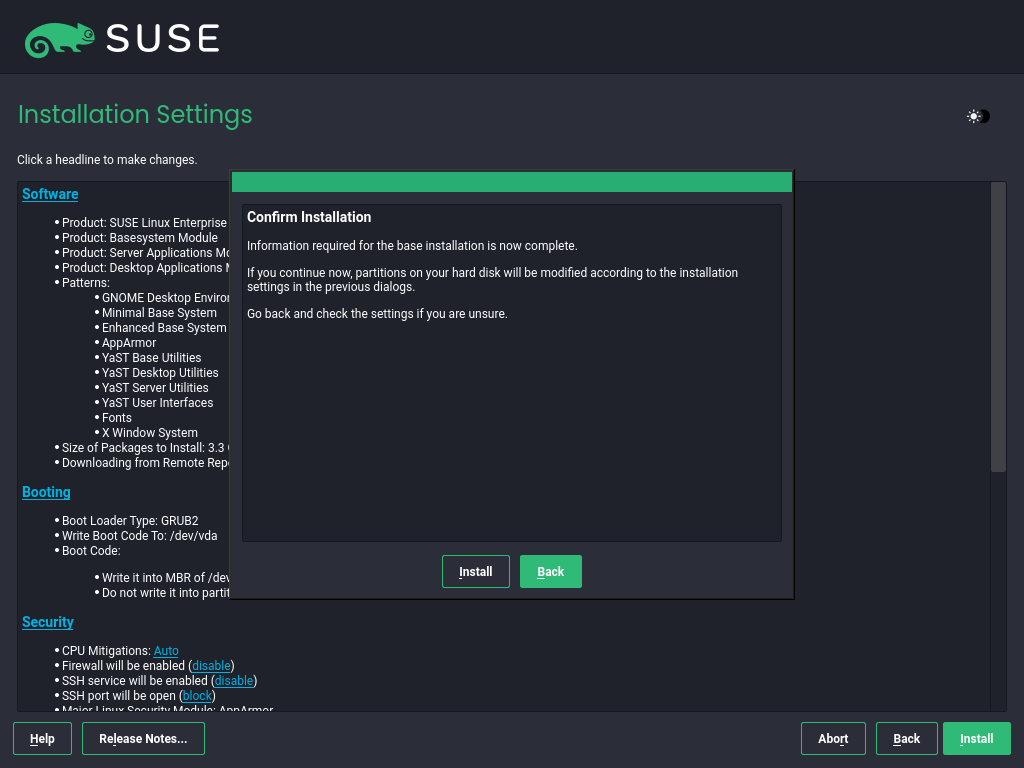Screen dimensions: 1024x768
Task: Open the Booting settings headline
Action: pos(46,492)
